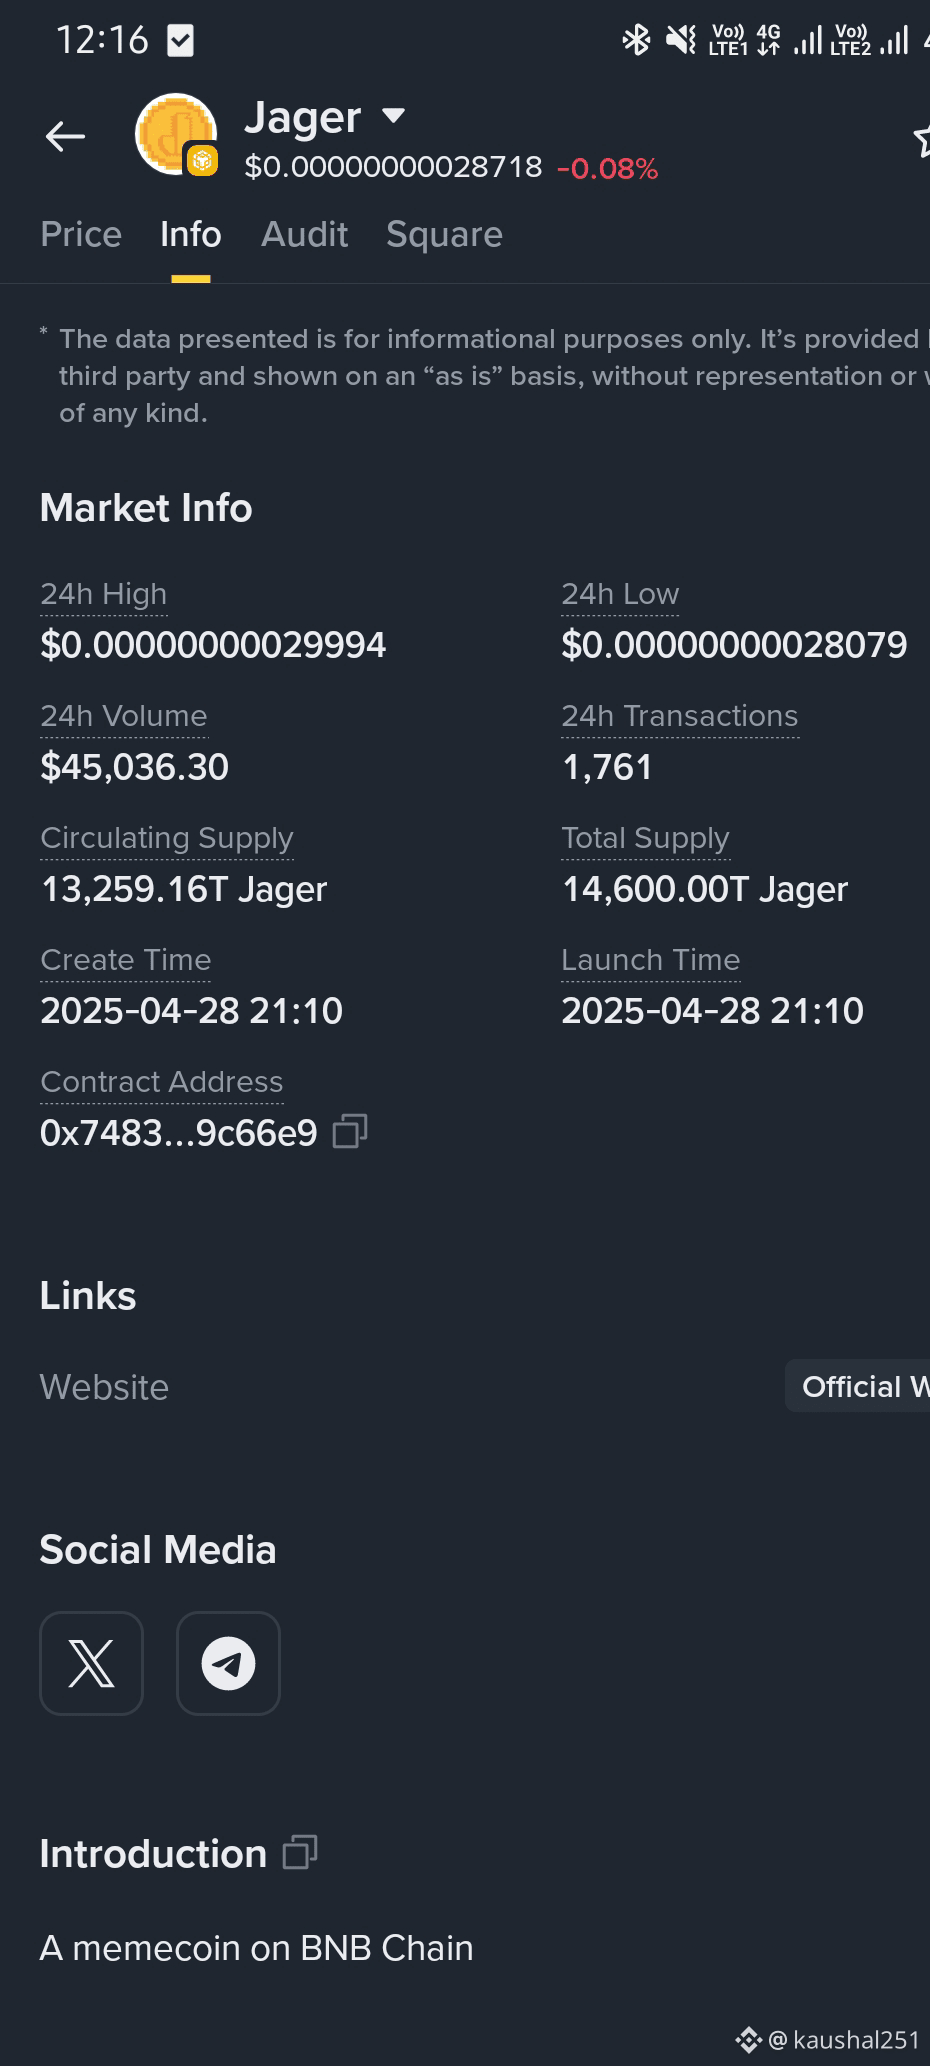This screenshot has height=2066, width=930.
Task: Open the X social media link
Action: (x=91, y=1663)
